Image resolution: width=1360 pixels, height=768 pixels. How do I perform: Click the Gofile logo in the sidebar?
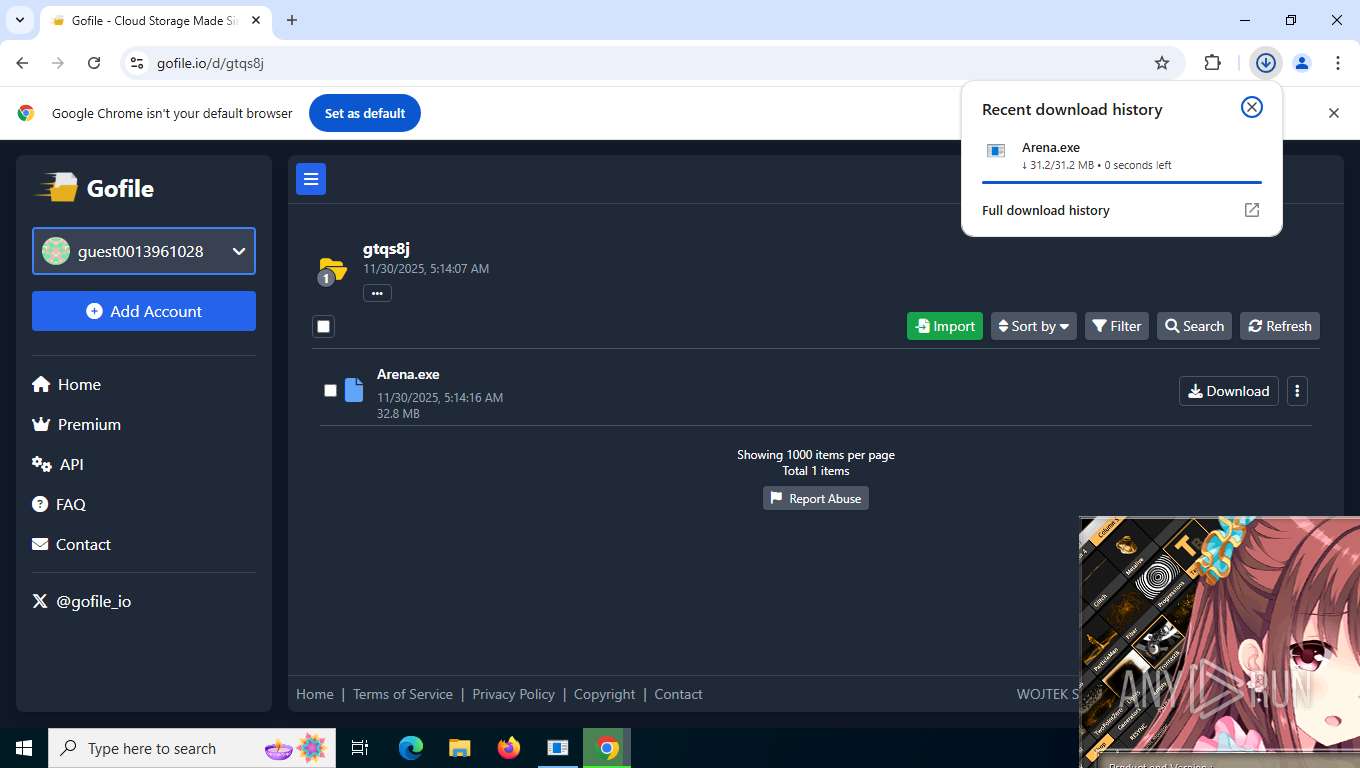tap(95, 188)
